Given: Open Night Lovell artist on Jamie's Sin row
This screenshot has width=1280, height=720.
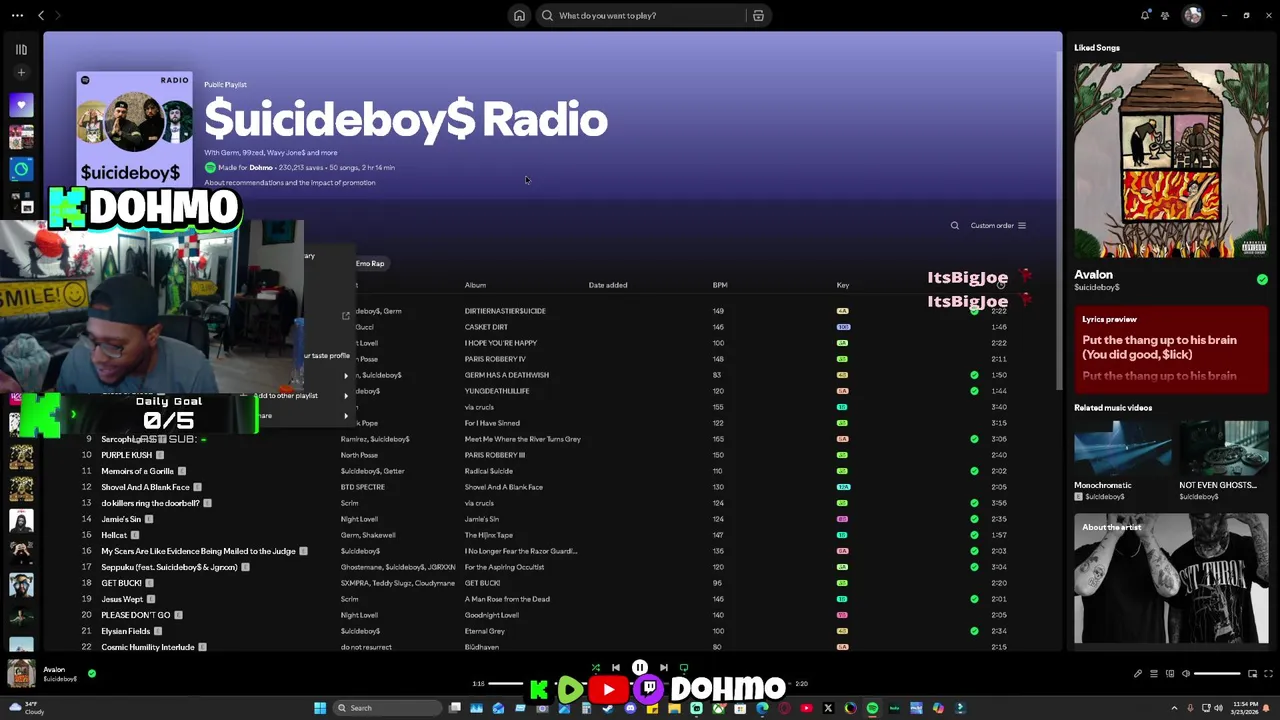Looking at the screenshot, I should click(359, 519).
